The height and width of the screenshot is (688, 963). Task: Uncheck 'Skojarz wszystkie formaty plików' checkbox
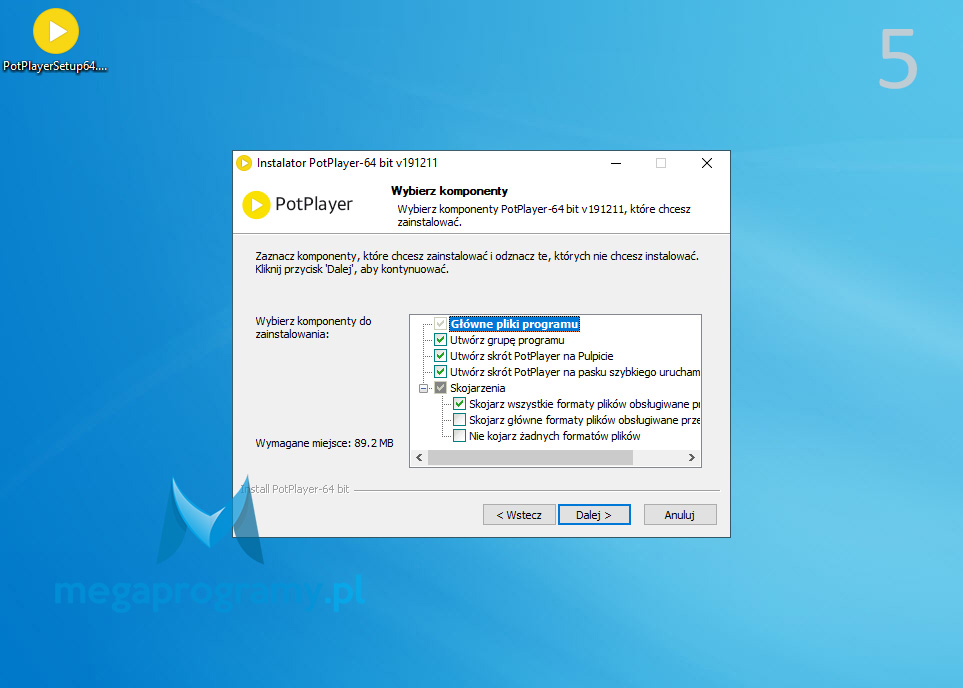(x=459, y=404)
